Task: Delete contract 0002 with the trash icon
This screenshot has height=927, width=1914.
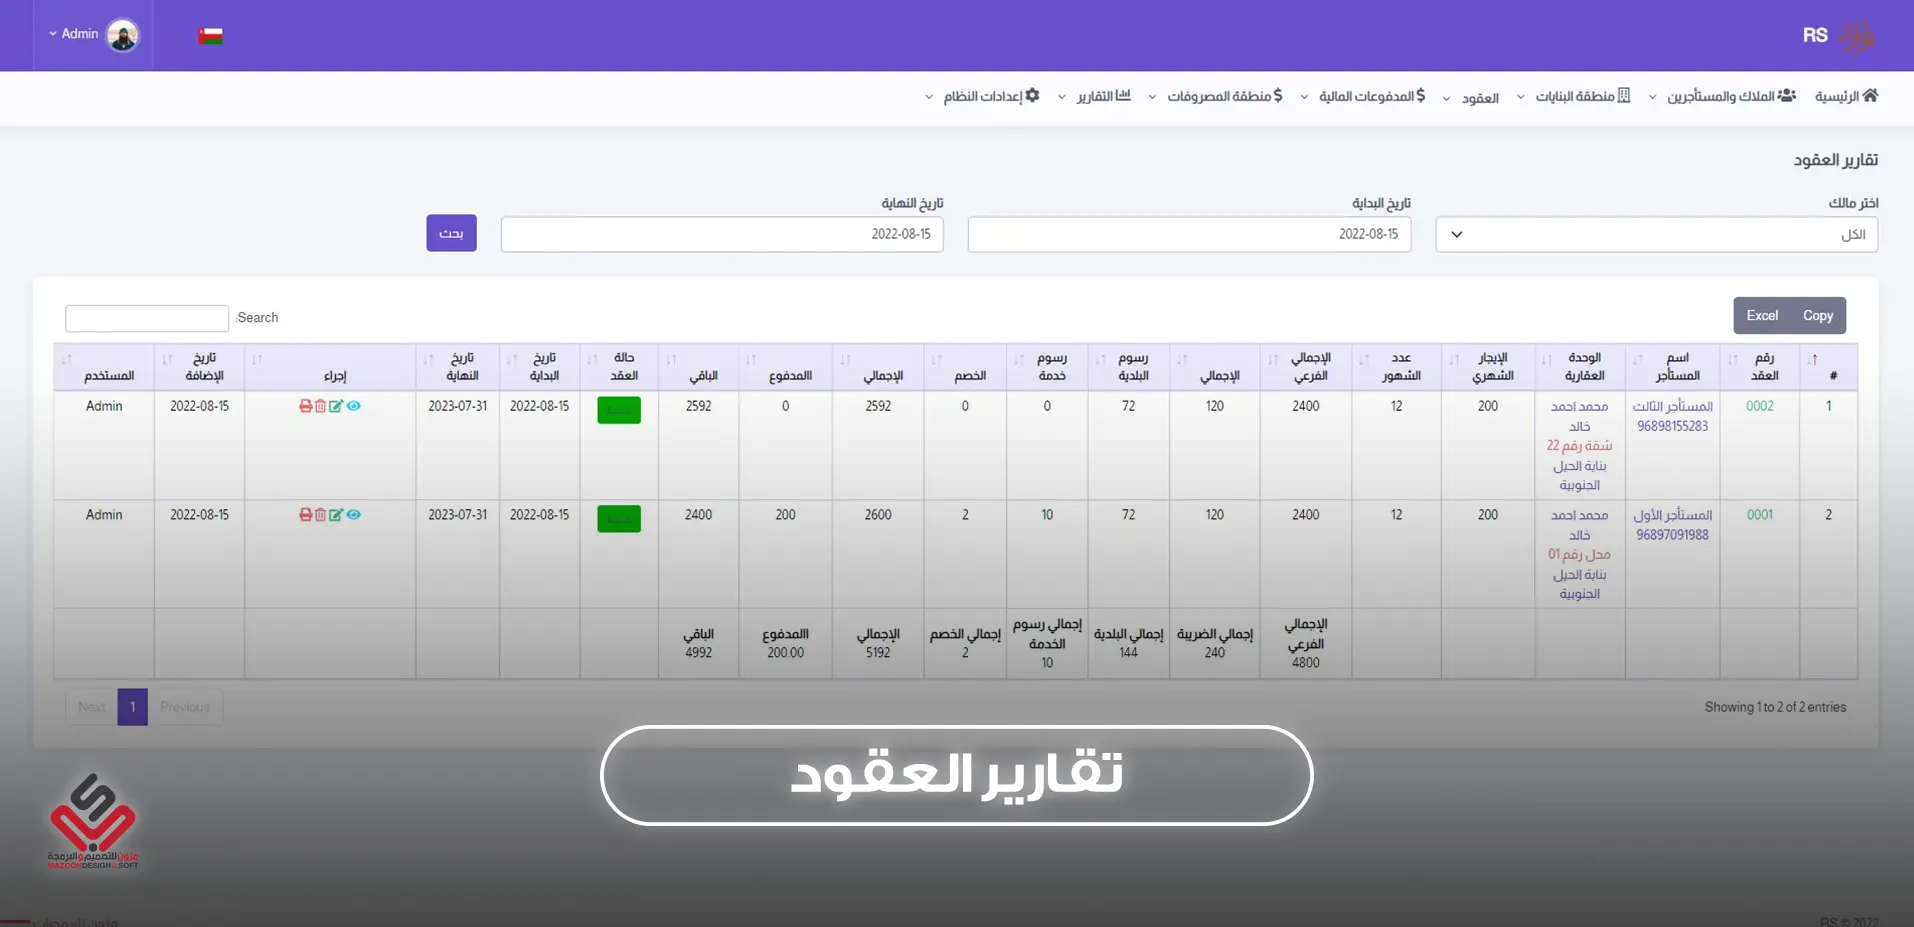Action: pyautogui.click(x=320, y=406)
